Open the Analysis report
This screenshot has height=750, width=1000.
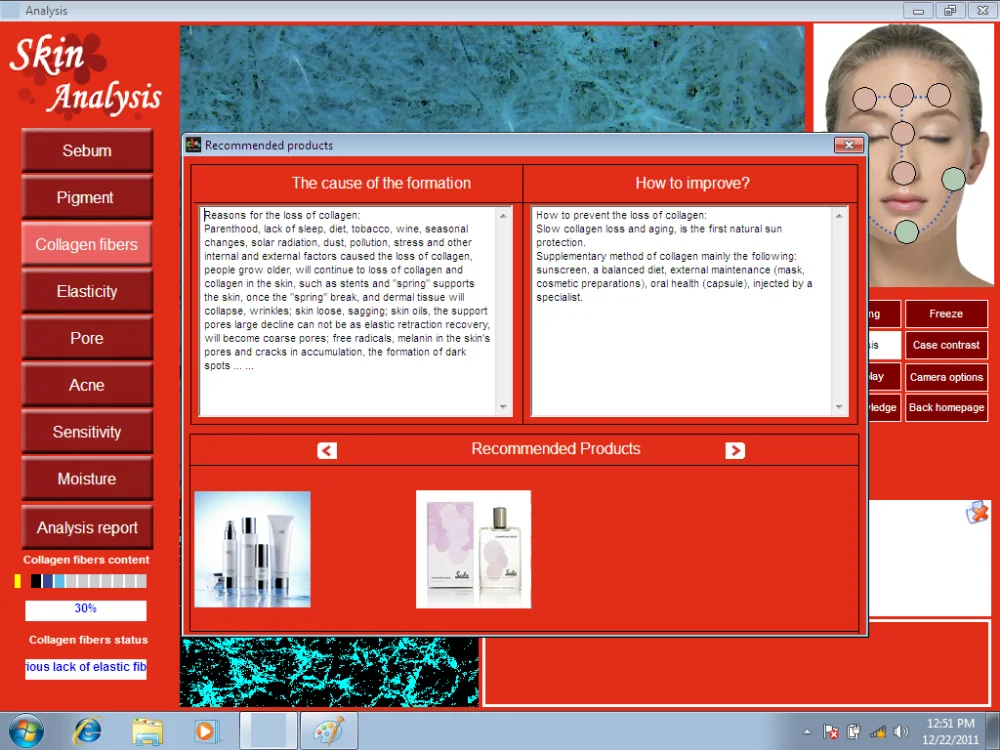pyautogui.click(x=87, y=528)
